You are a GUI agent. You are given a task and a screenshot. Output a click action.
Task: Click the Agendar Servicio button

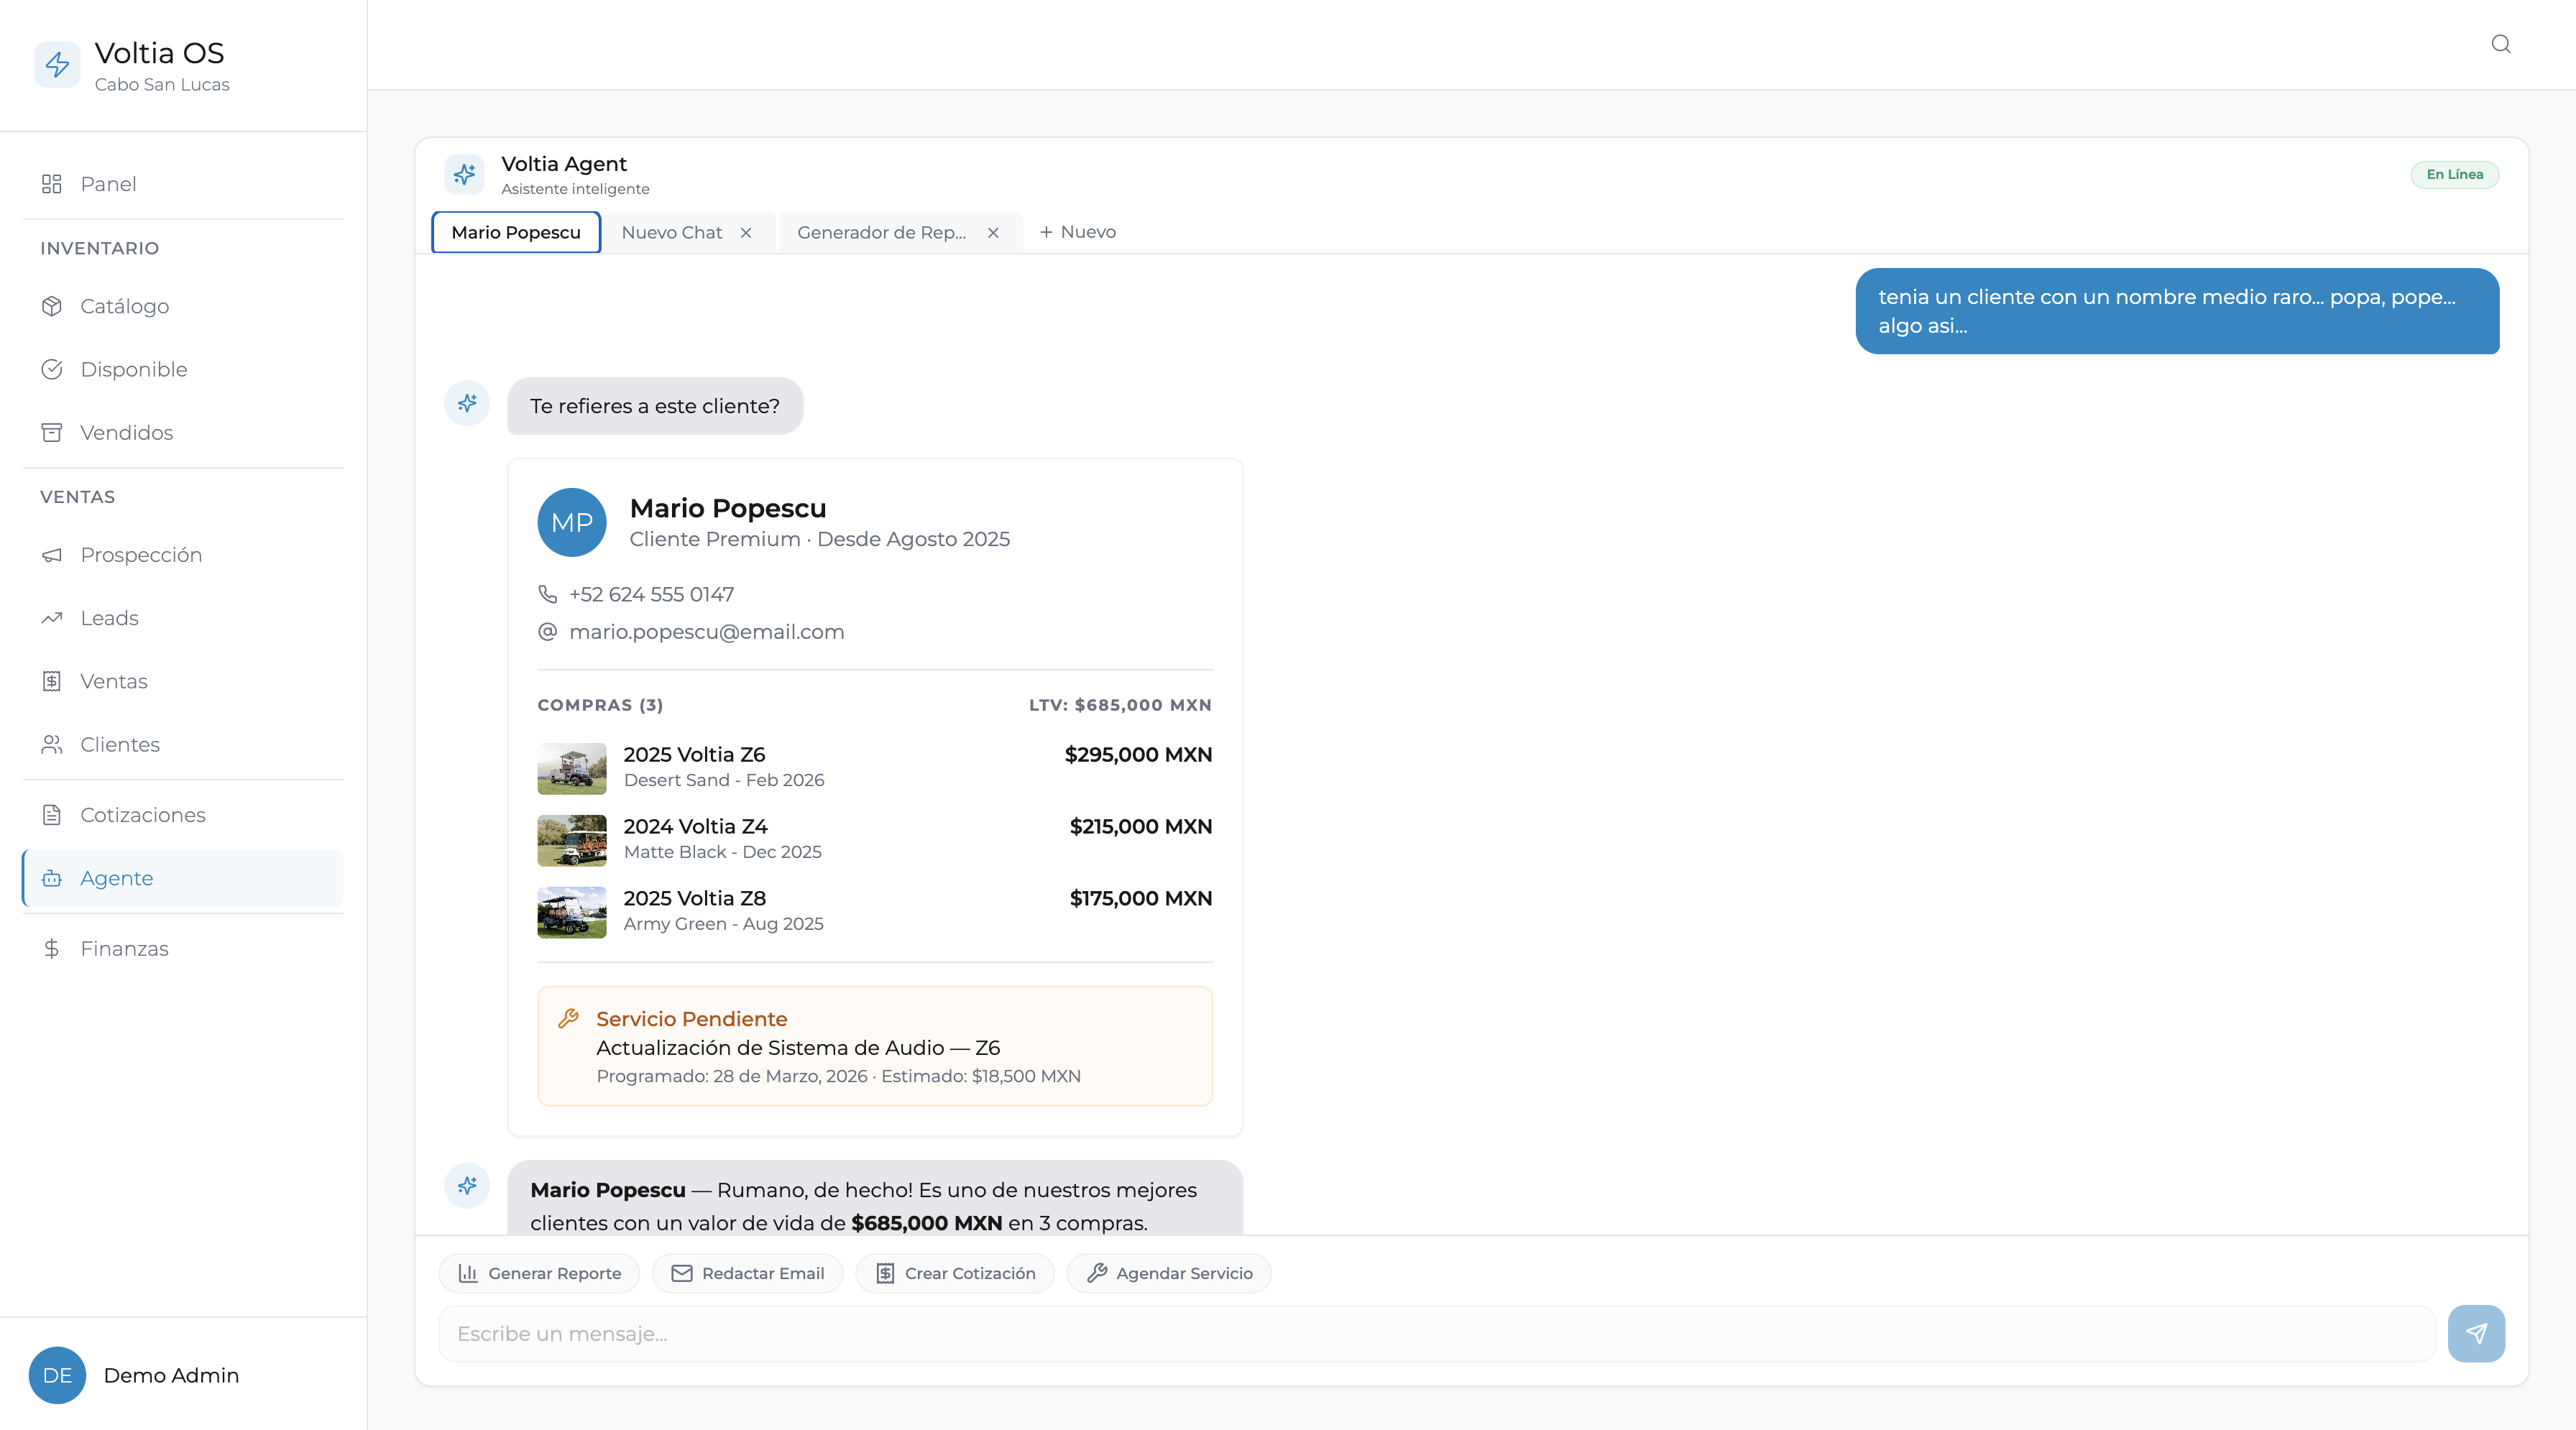pos(1169,1273)
